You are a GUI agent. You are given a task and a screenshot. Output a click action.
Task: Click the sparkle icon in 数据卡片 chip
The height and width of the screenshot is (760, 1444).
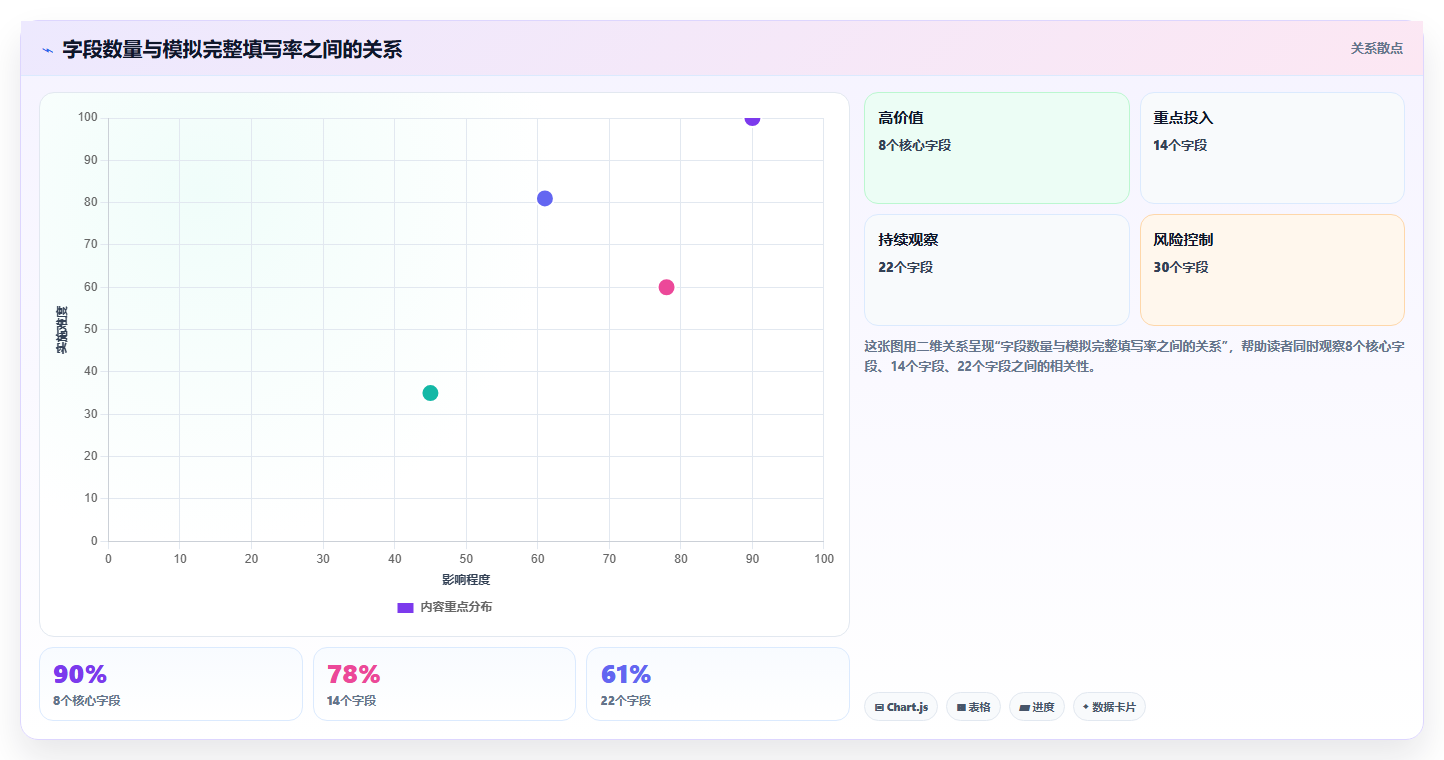click(x=1085, y=706)
